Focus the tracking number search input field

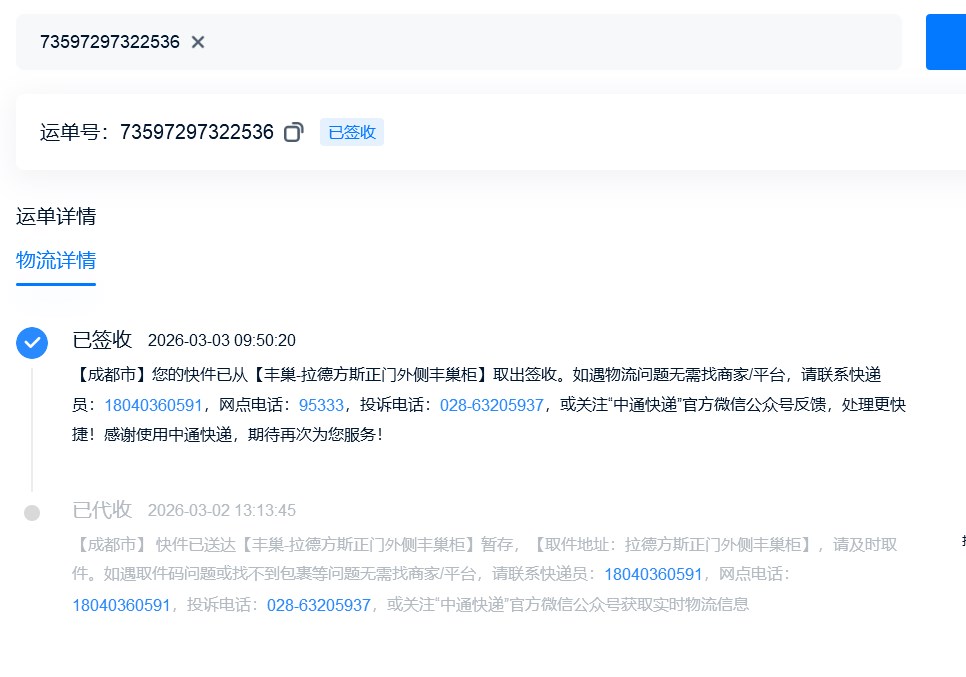coord(550,42)
